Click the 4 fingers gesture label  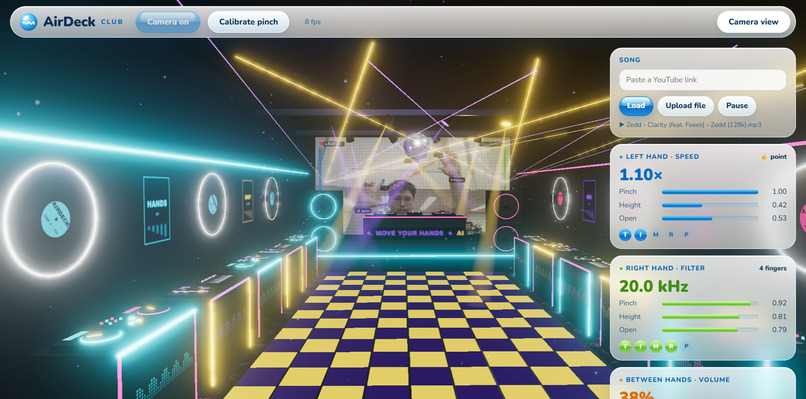click(x=773, y=268)
